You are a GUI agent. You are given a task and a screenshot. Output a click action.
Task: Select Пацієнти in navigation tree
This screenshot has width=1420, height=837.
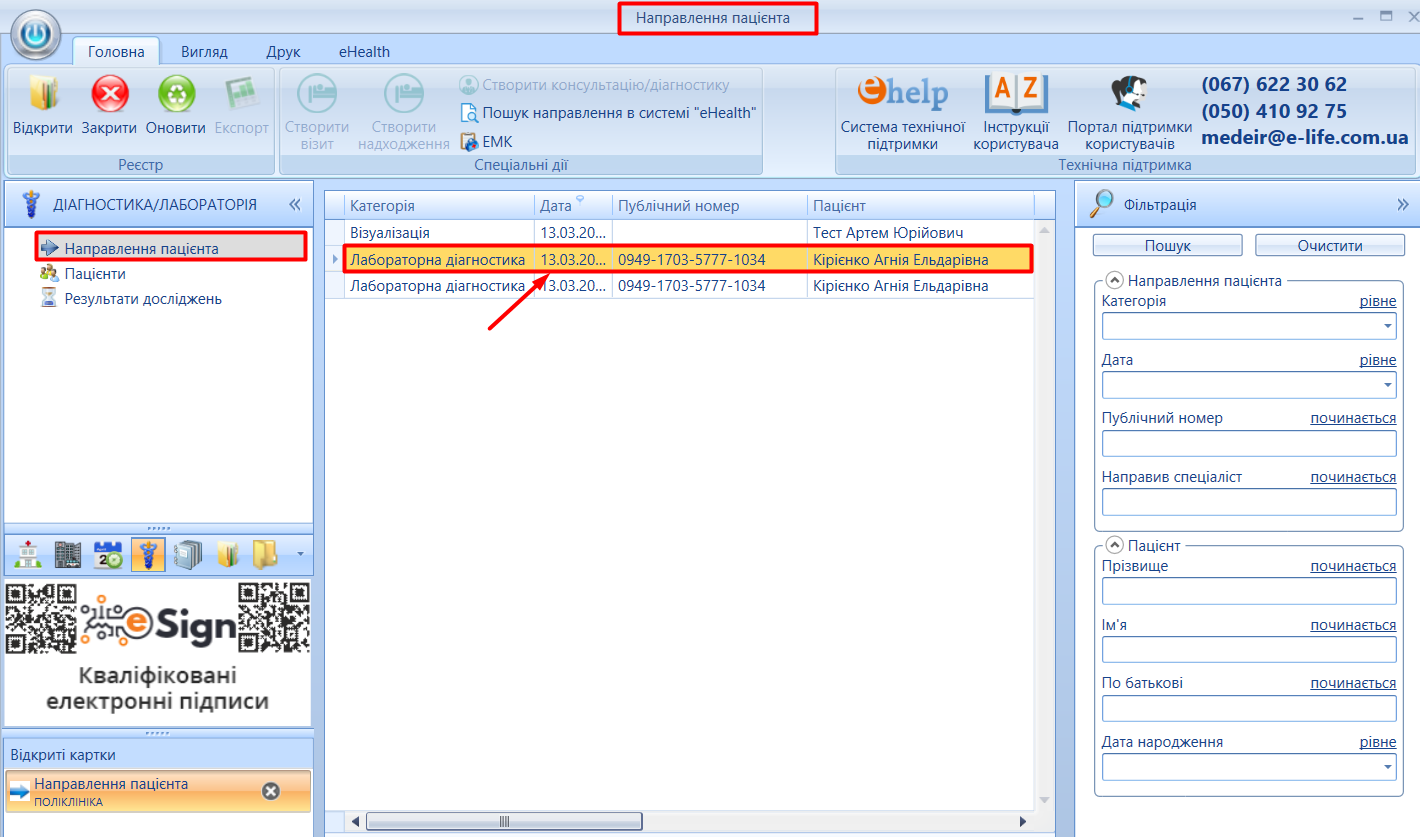[95, 273]
